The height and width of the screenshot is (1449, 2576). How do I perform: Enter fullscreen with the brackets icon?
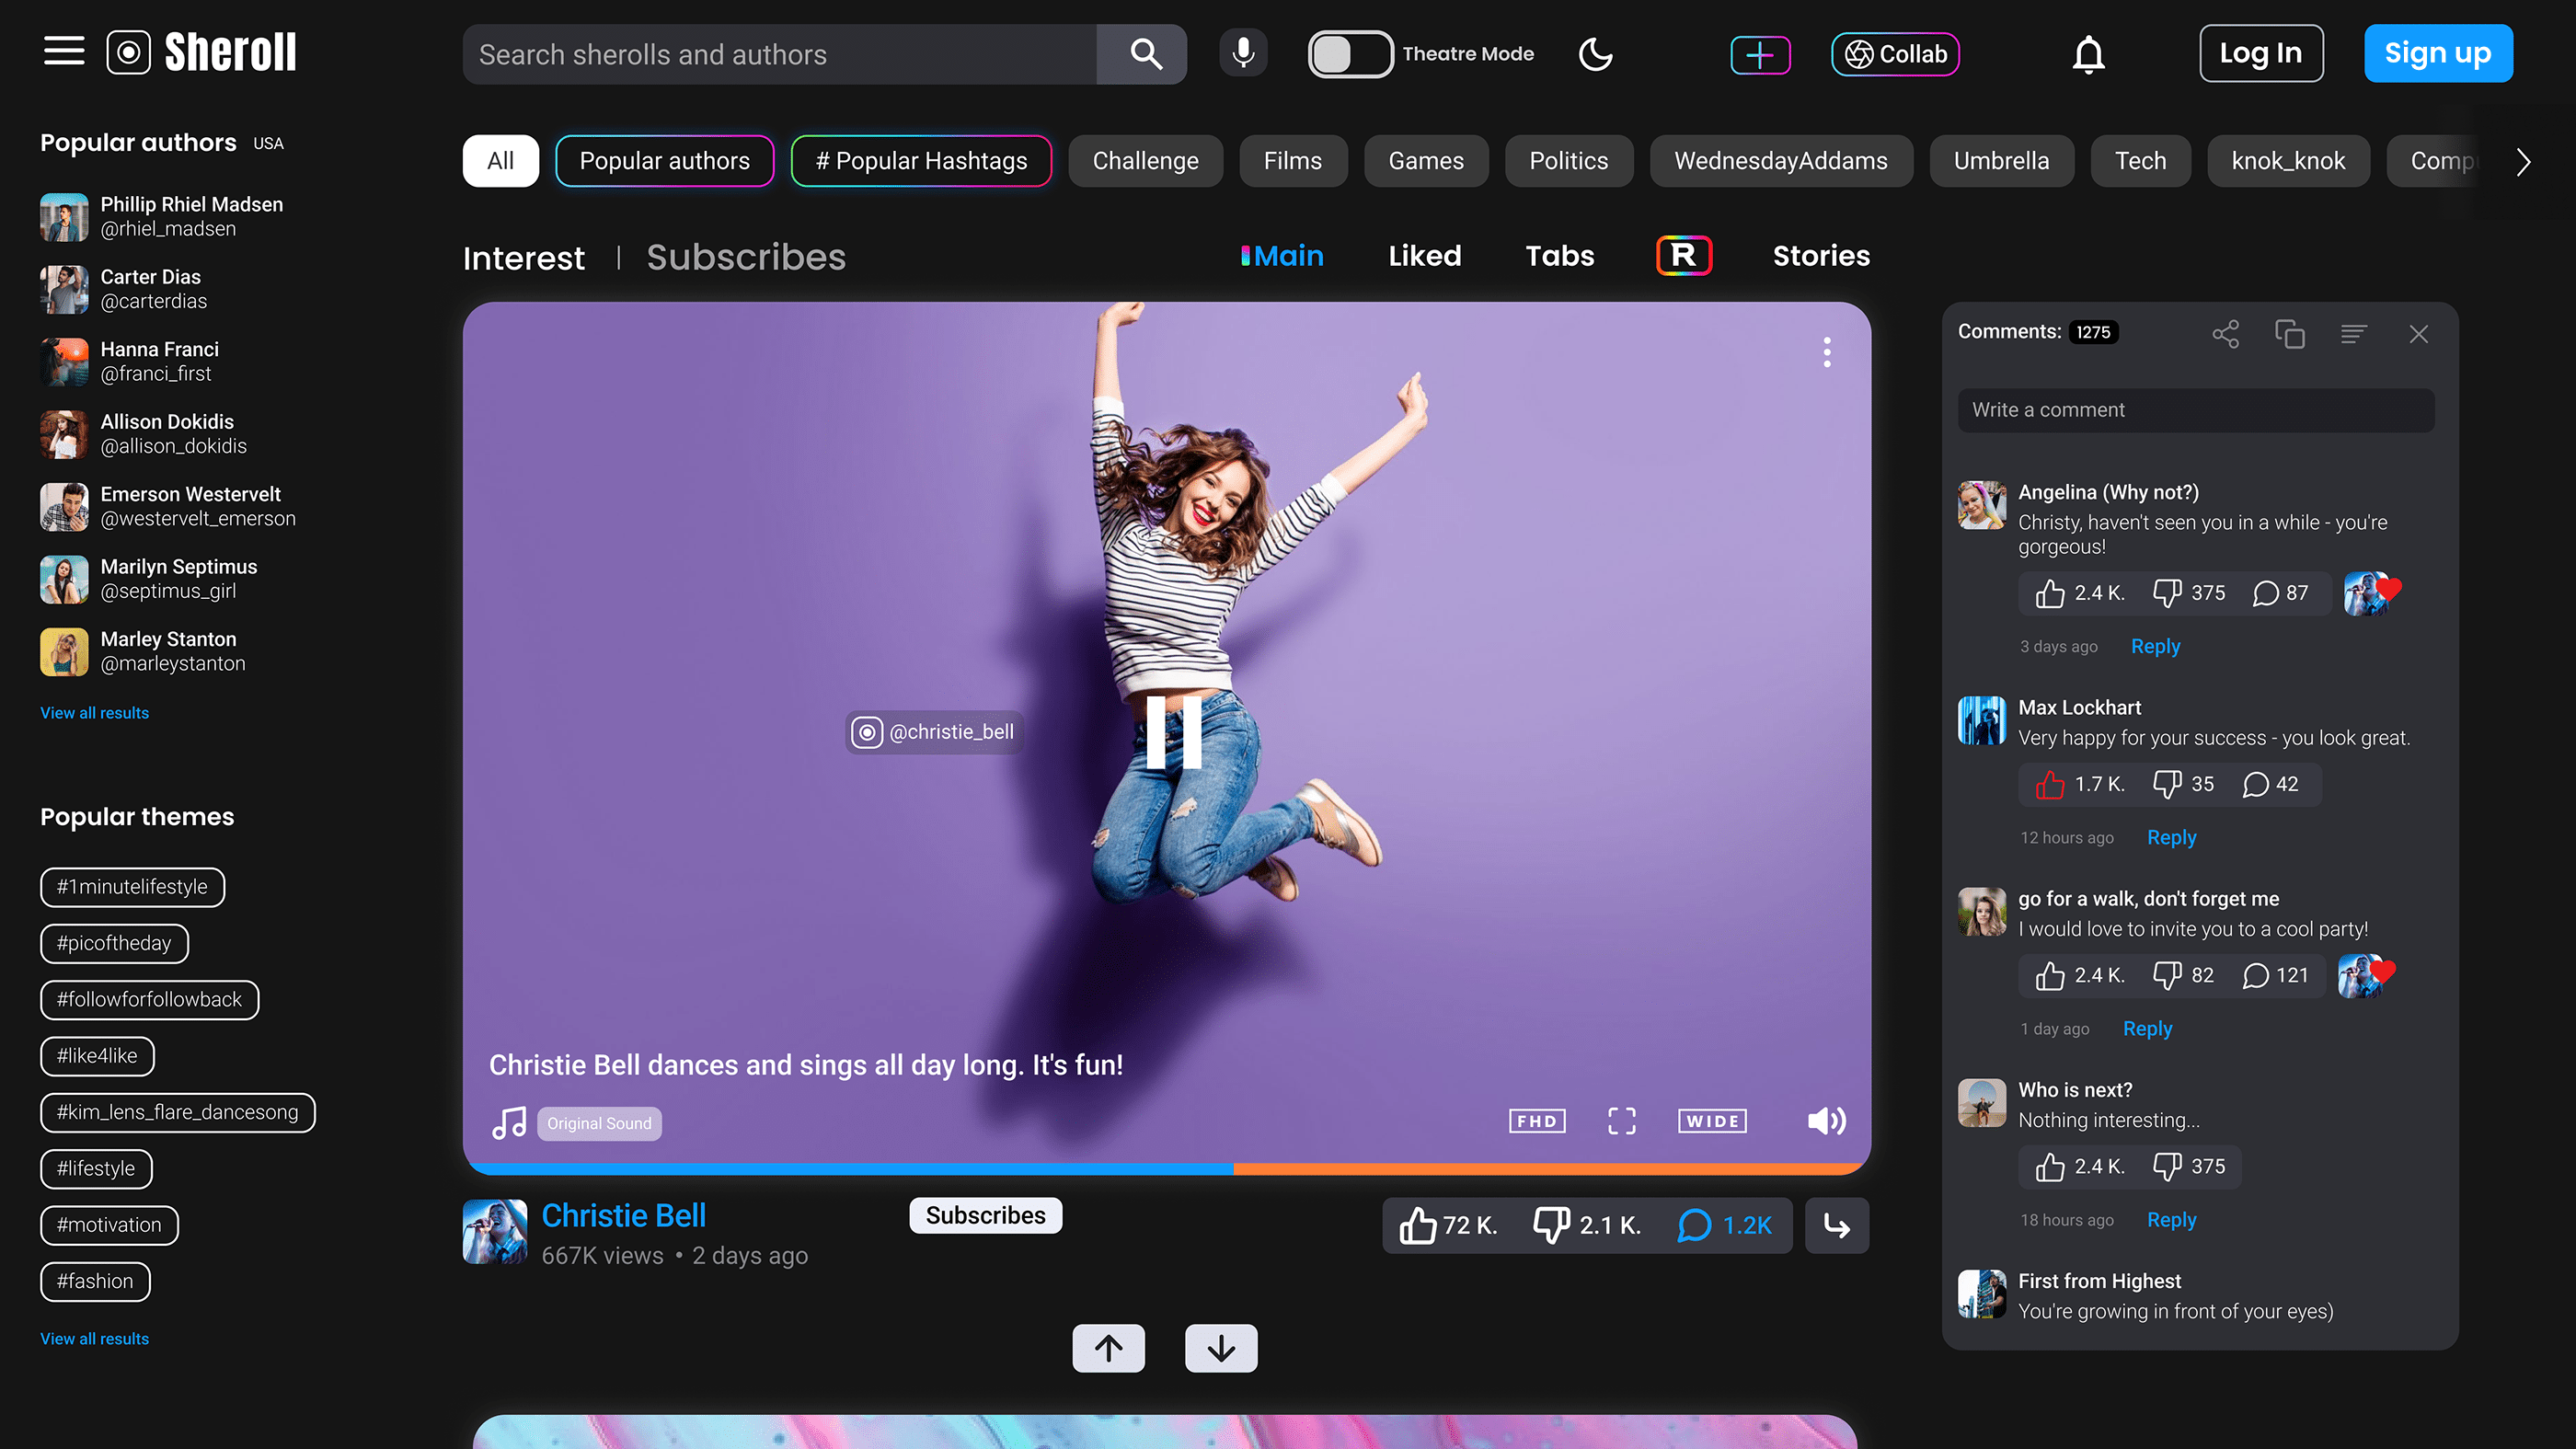[1621, 1121]
